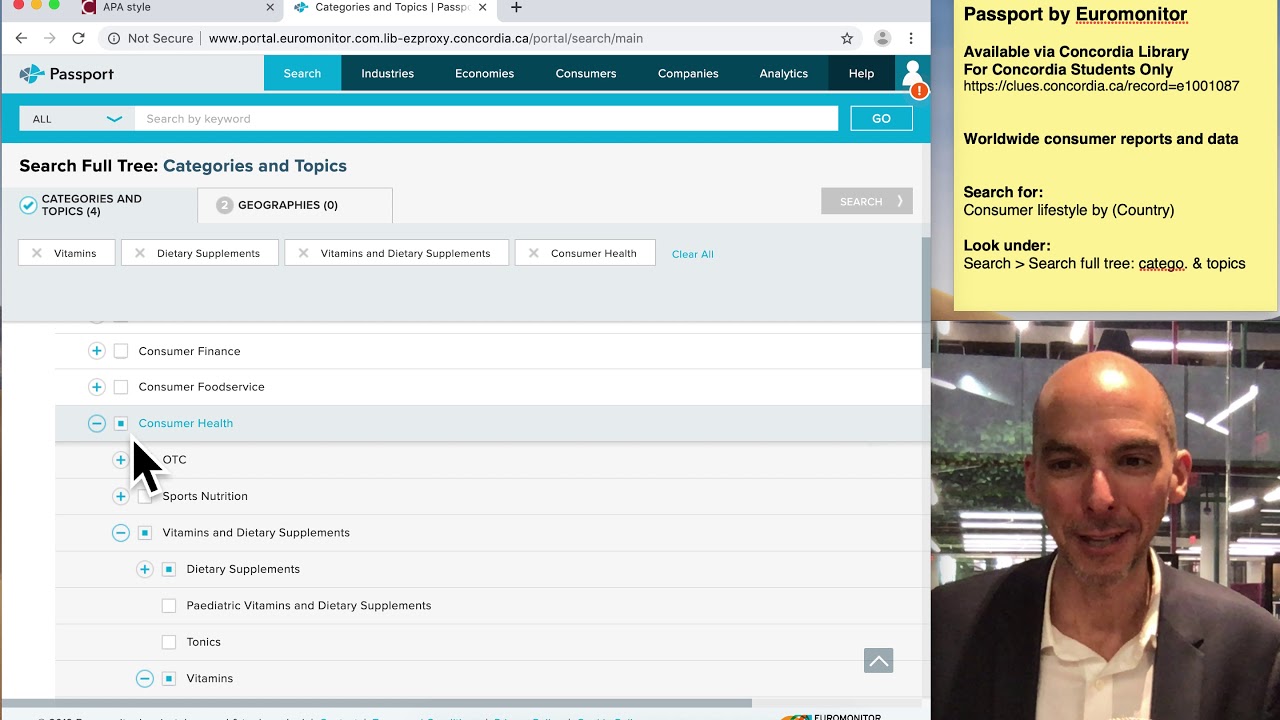1280x720 pixels.
Task: Select Categories and Topics (4) tab
Action: click(x=100, y=205)
